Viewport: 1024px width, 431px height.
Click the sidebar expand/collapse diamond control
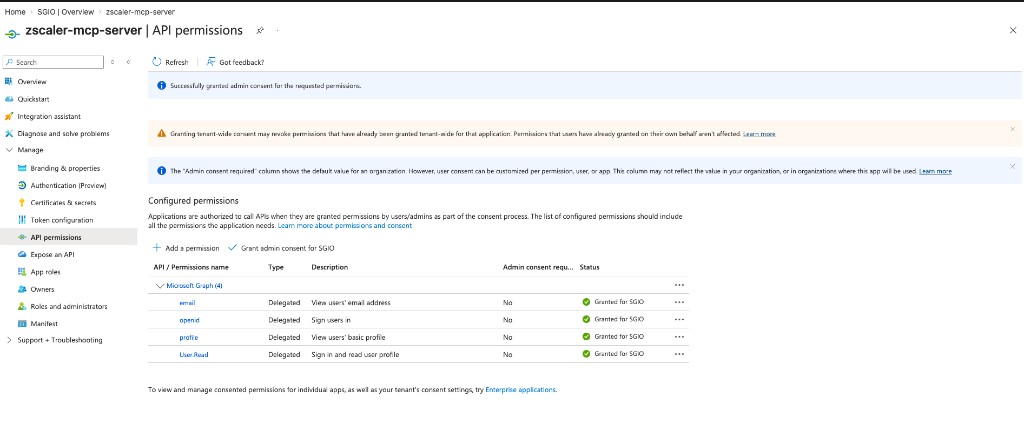tap(112, 62)
